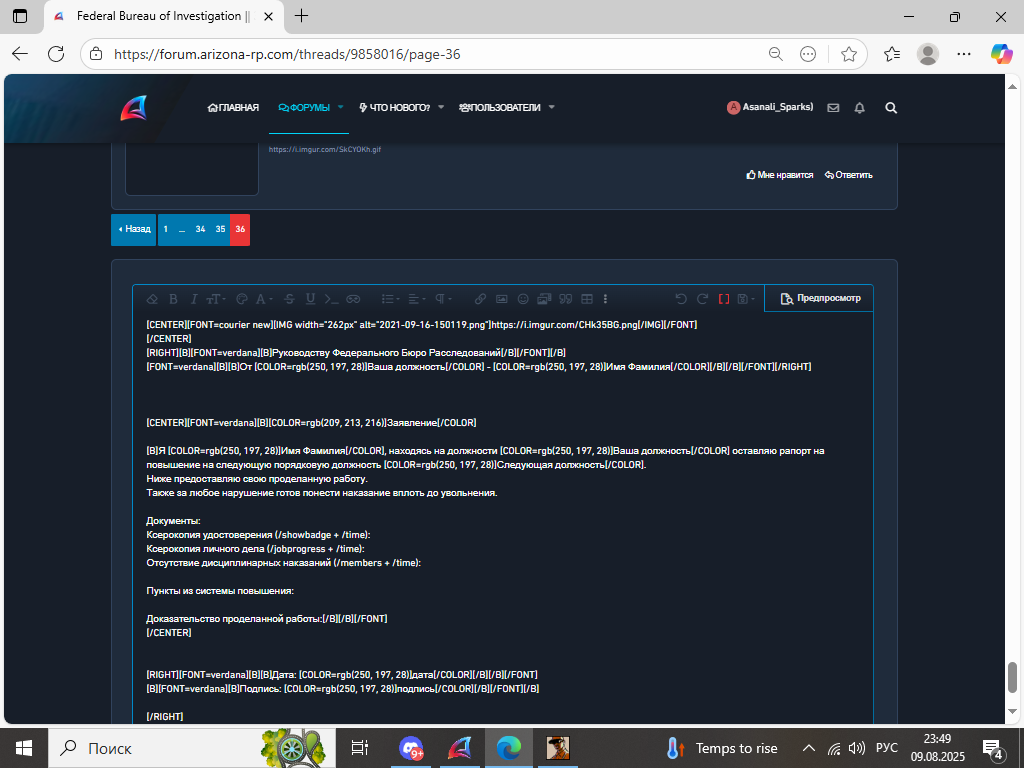Screen dimensions: 1024x768
Task: Expand the list options dropdown
Action: 391,298
